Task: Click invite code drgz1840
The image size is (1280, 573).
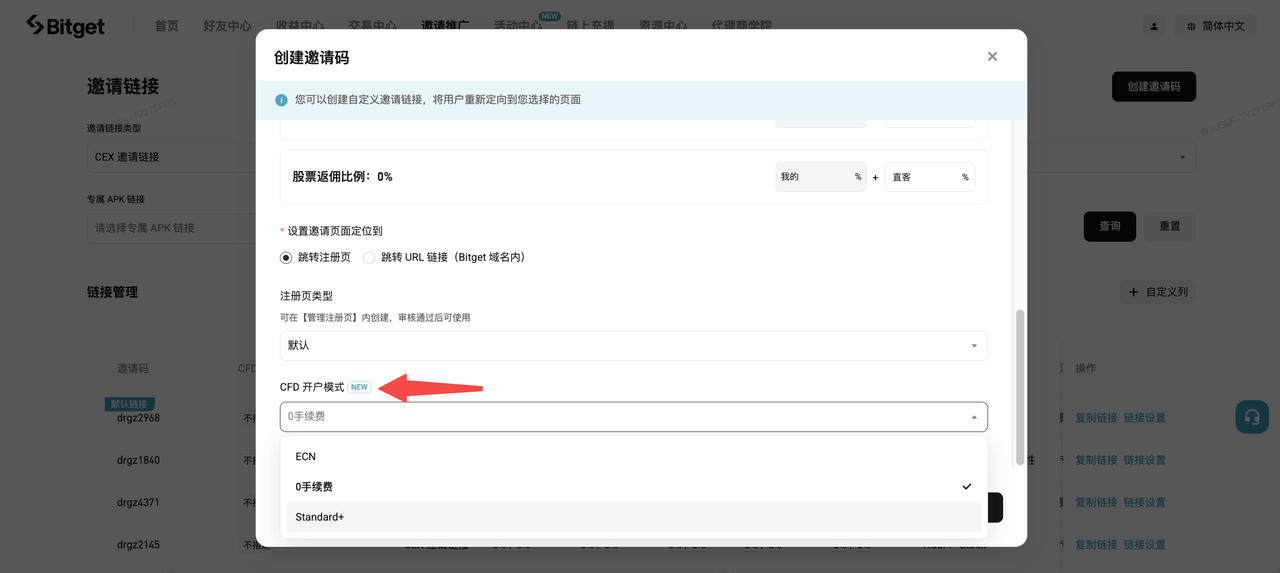Action: point(138,461)
